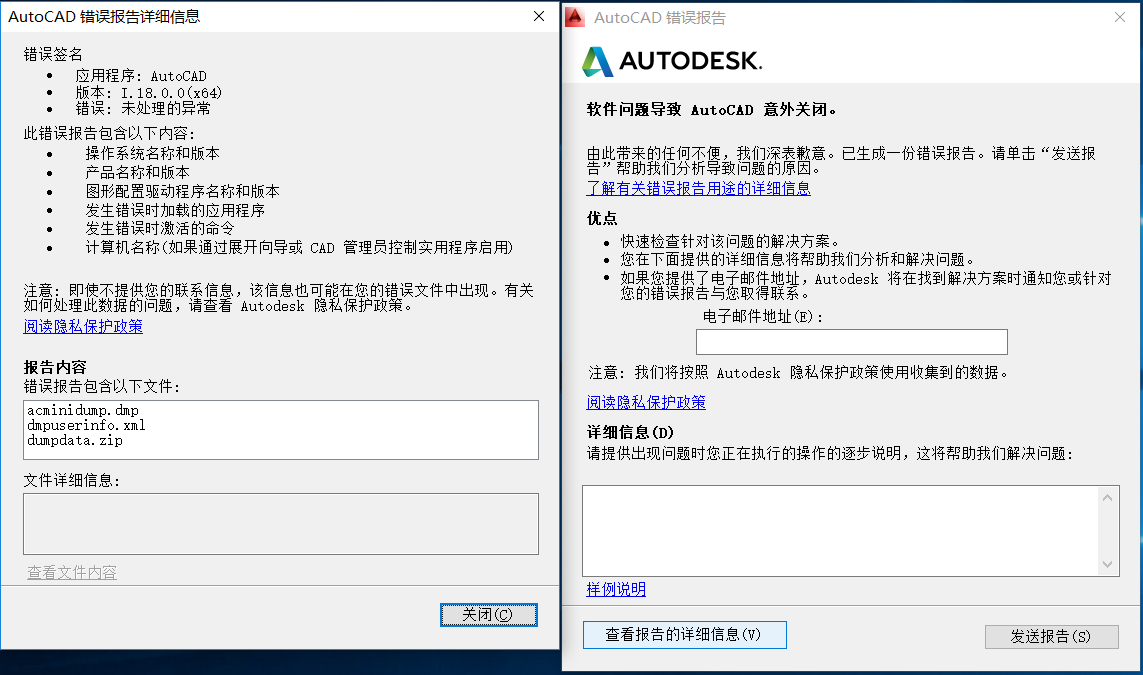The height and width of the screenshot is (675, 1143).
Task: Open 阅读隐私保护政策 link in details dialog
Action: coord(83,327)
